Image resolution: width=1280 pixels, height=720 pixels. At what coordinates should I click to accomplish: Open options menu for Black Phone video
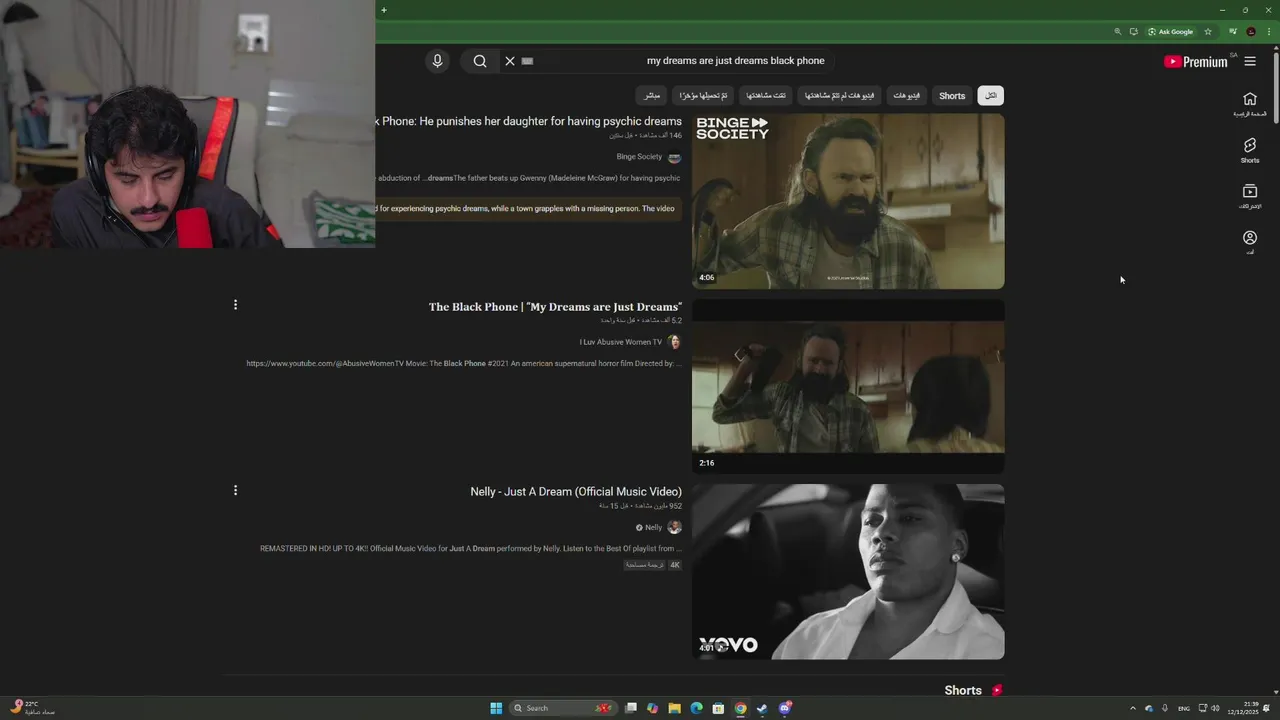(x=235, y=305)
